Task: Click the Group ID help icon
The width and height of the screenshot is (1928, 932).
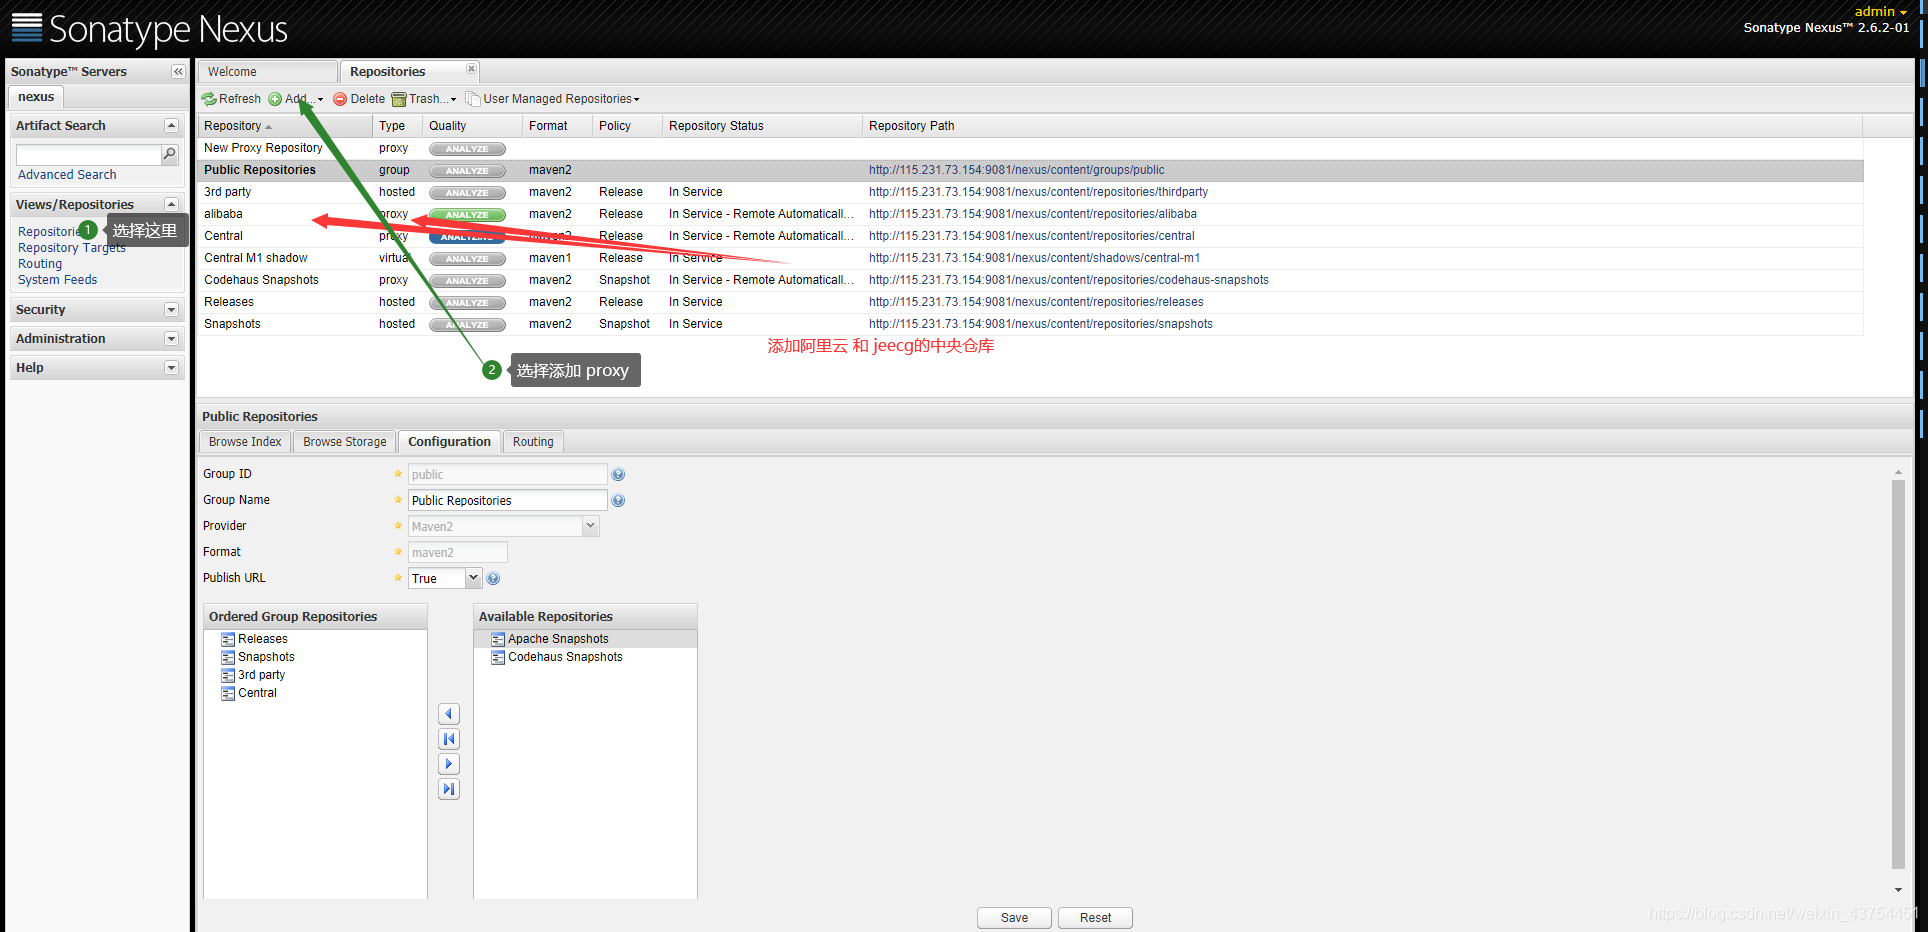Action: pos(618,475)
